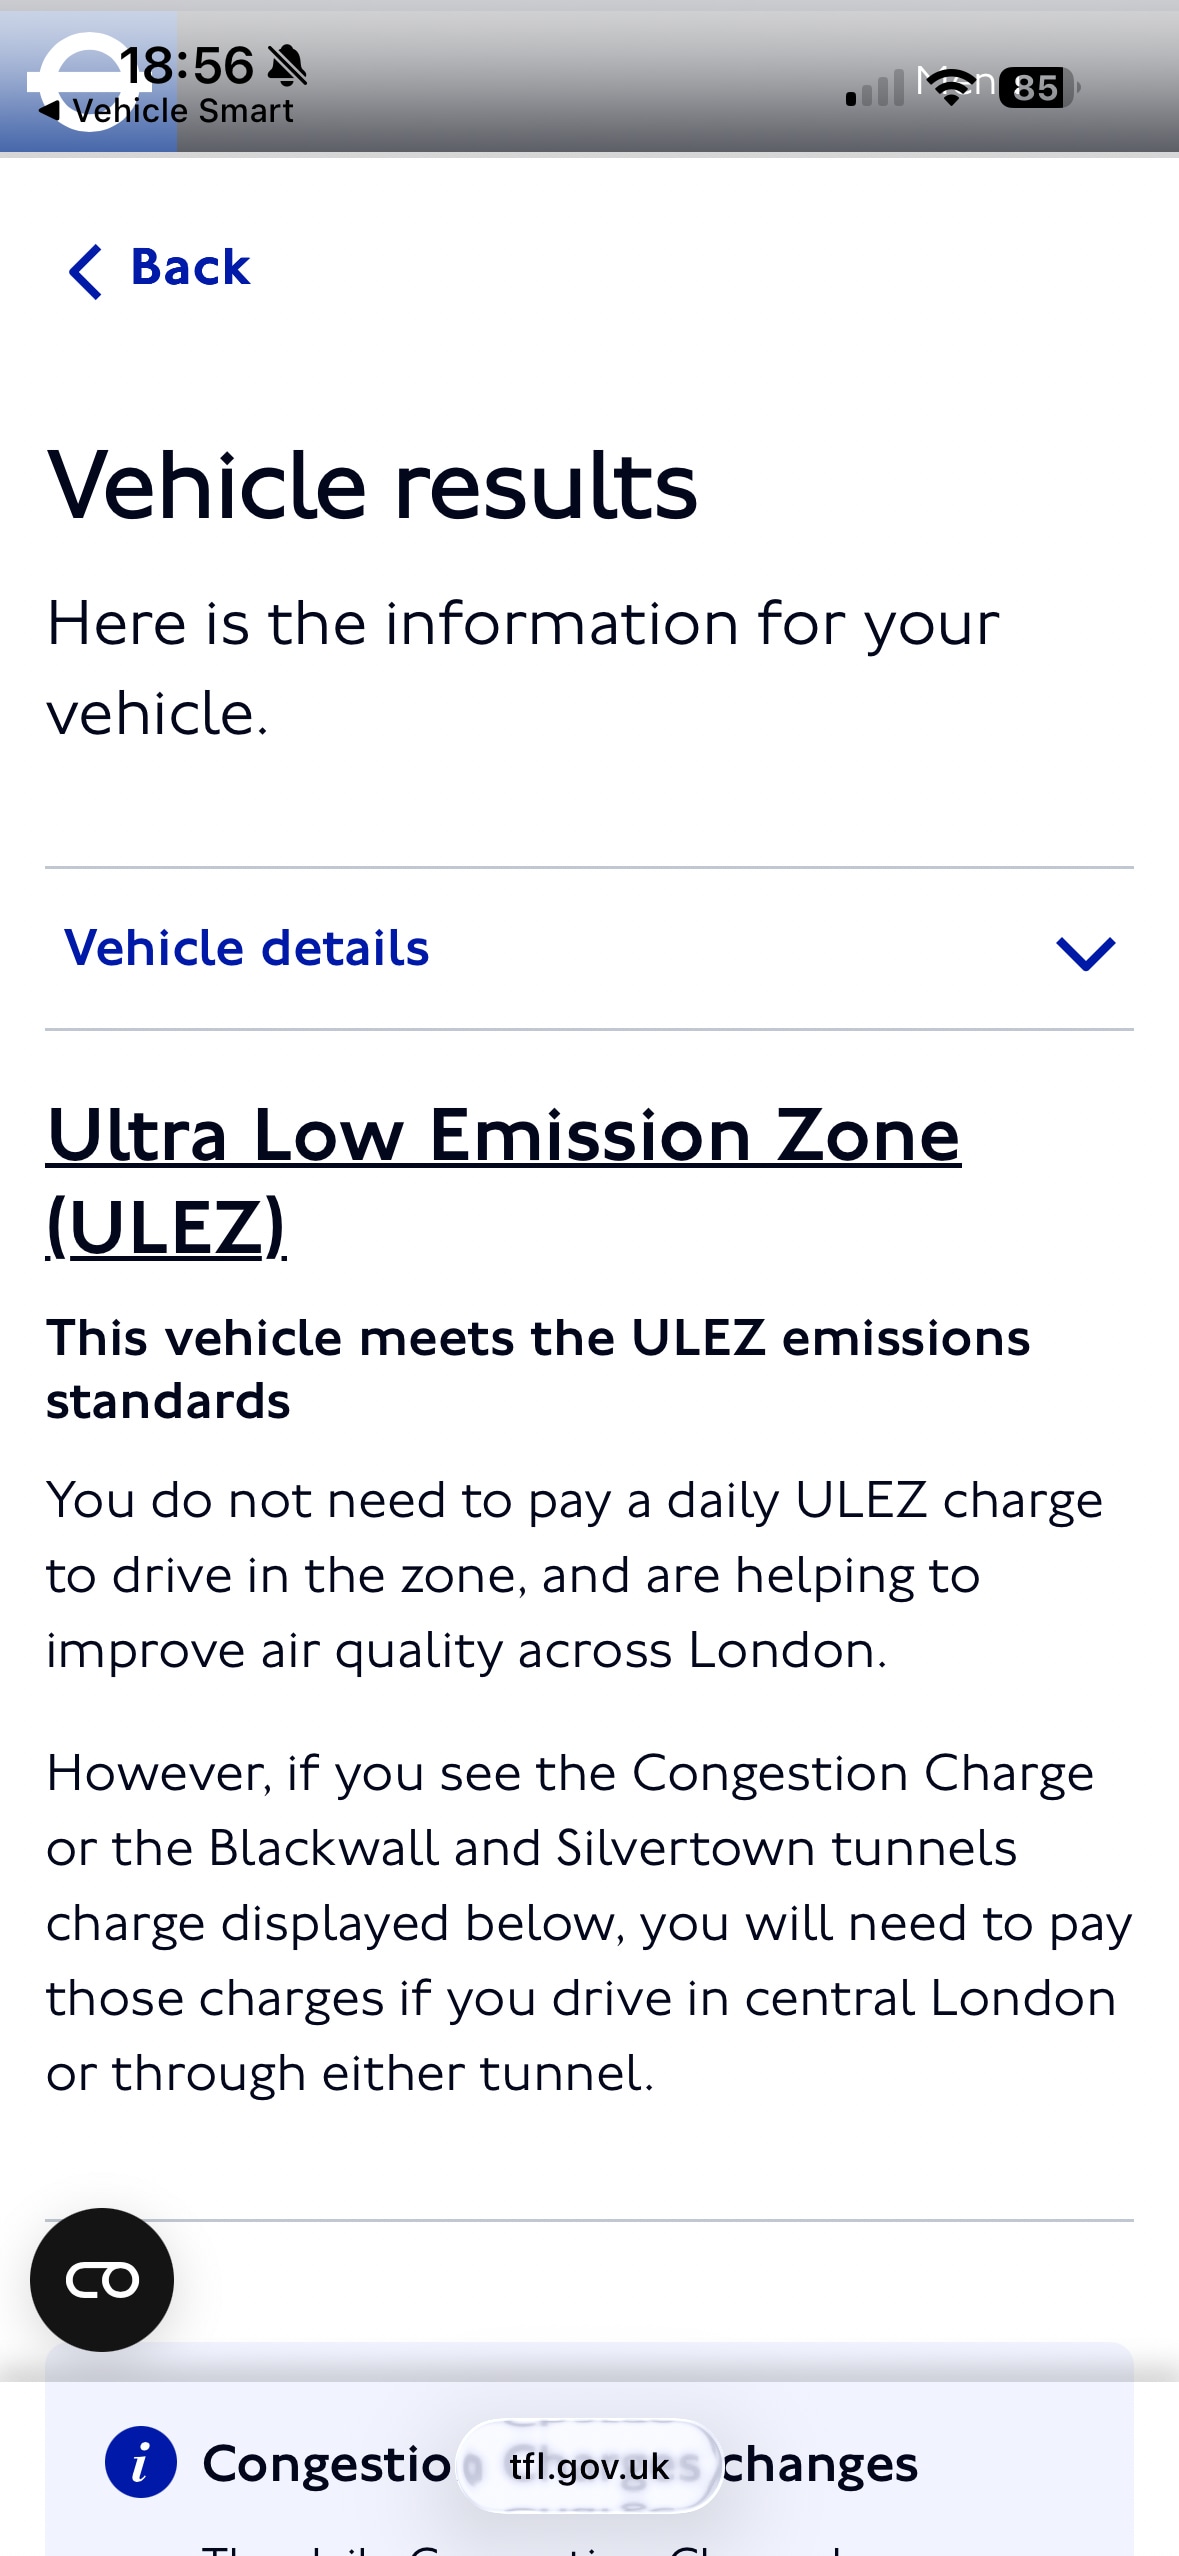This screenshot has height=2556, width=1179.
Task: Tap the Wi-Fi status icon
Action: (x=952, y=87)
